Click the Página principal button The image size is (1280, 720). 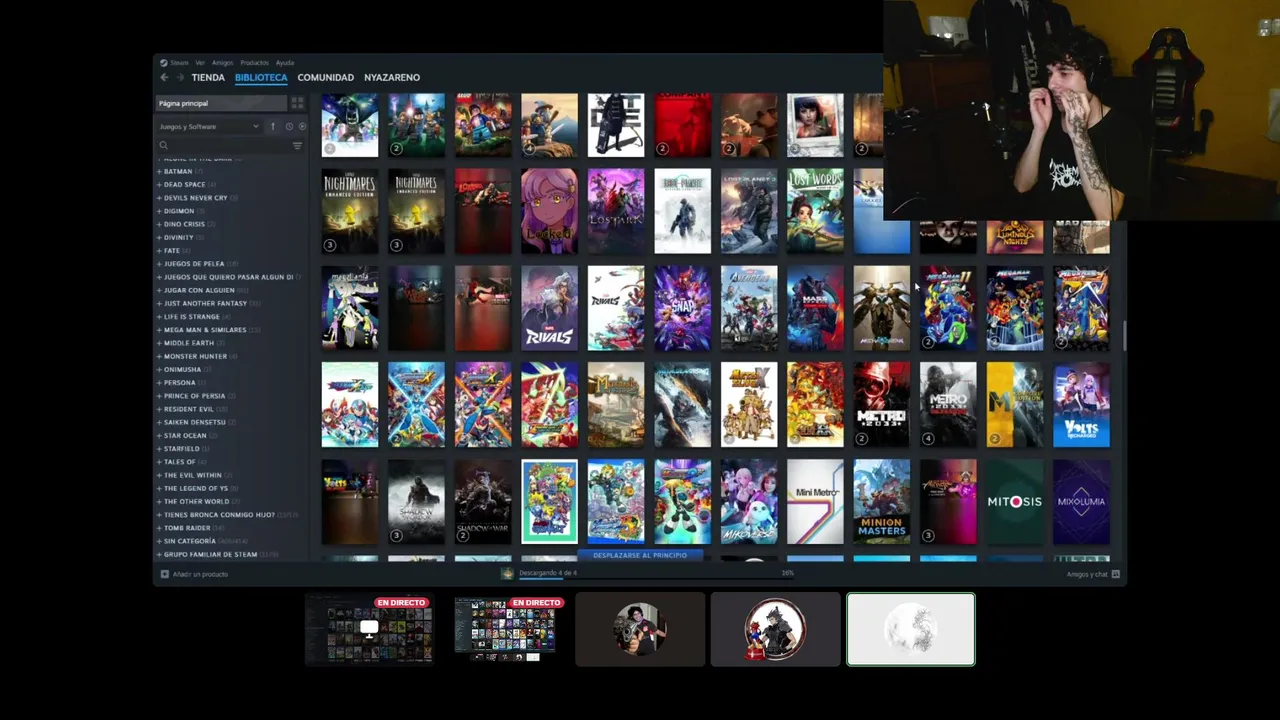click(x=221, y=103)
